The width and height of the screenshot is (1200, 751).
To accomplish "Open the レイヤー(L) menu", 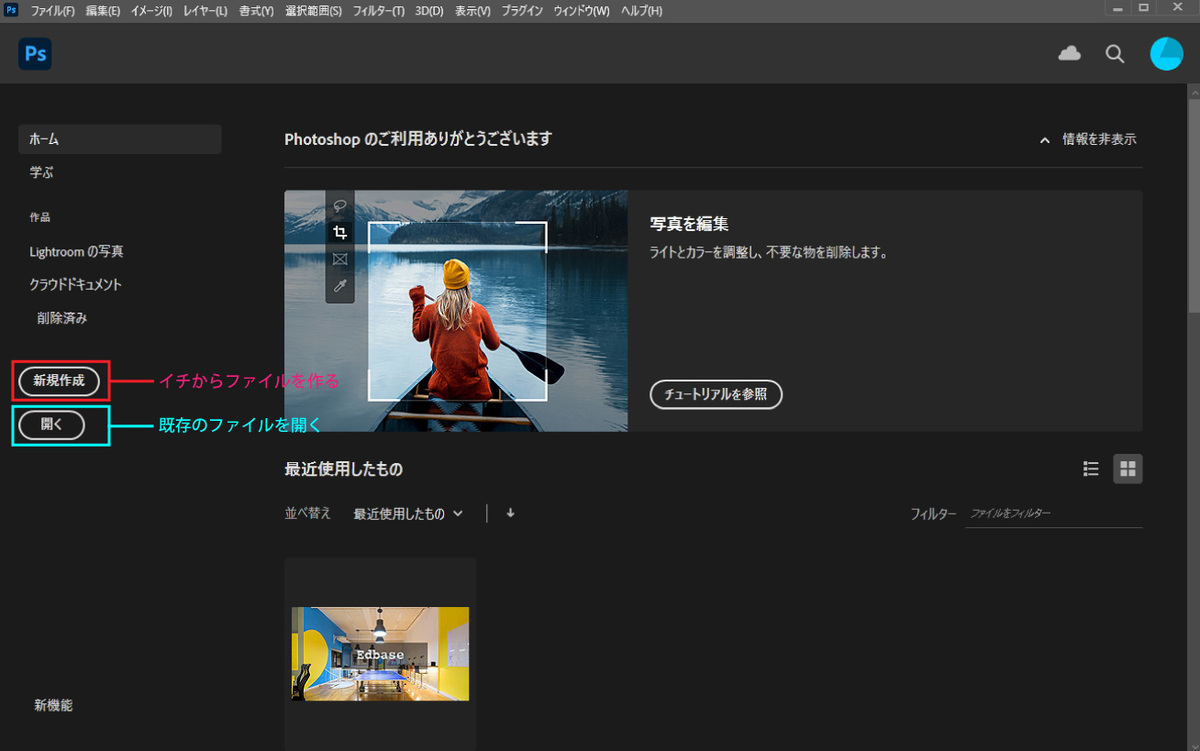I will coord(205,11).
